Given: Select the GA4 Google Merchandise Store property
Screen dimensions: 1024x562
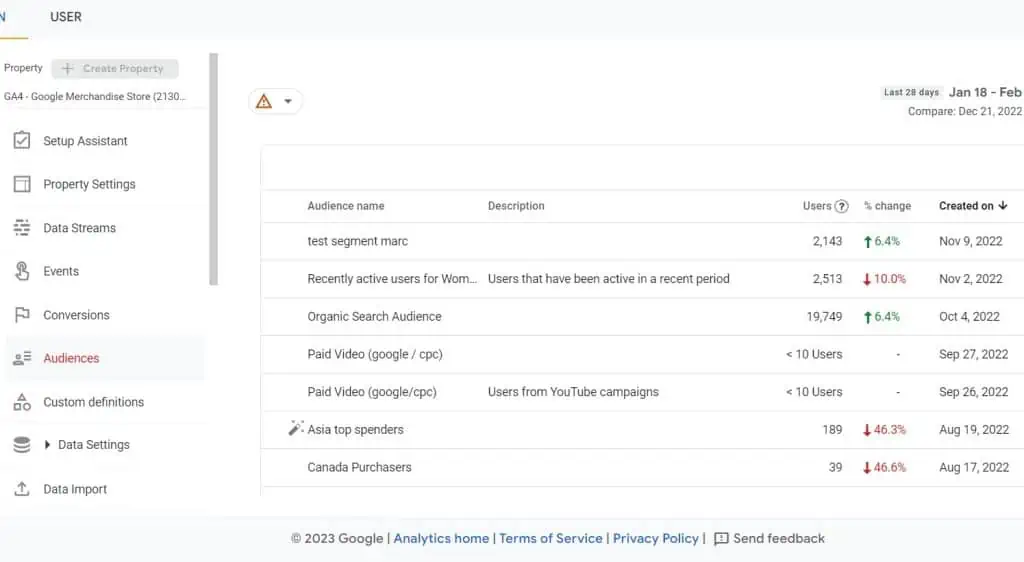Looking at the screenshot, I should [95, 97].
